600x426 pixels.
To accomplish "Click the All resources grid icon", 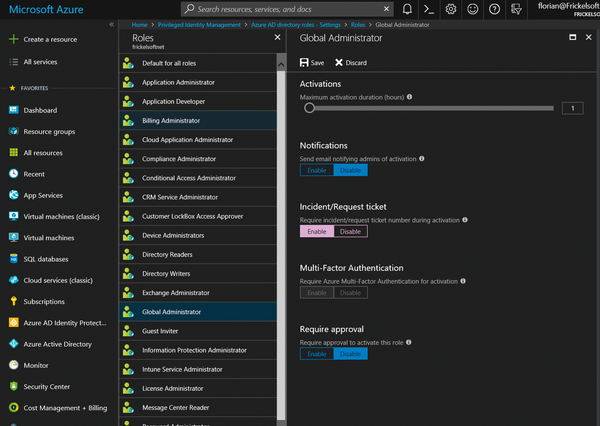I will pyautogui.click(x=14, y=152).
